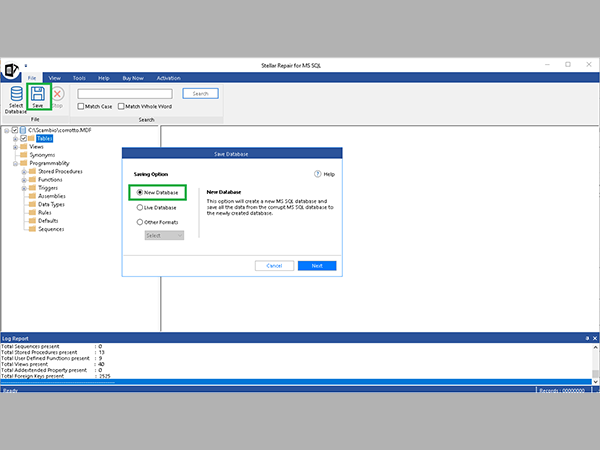Screen dimensions: 600x450
Task: Click the Save toolbar icon
Action: (38, 93)
